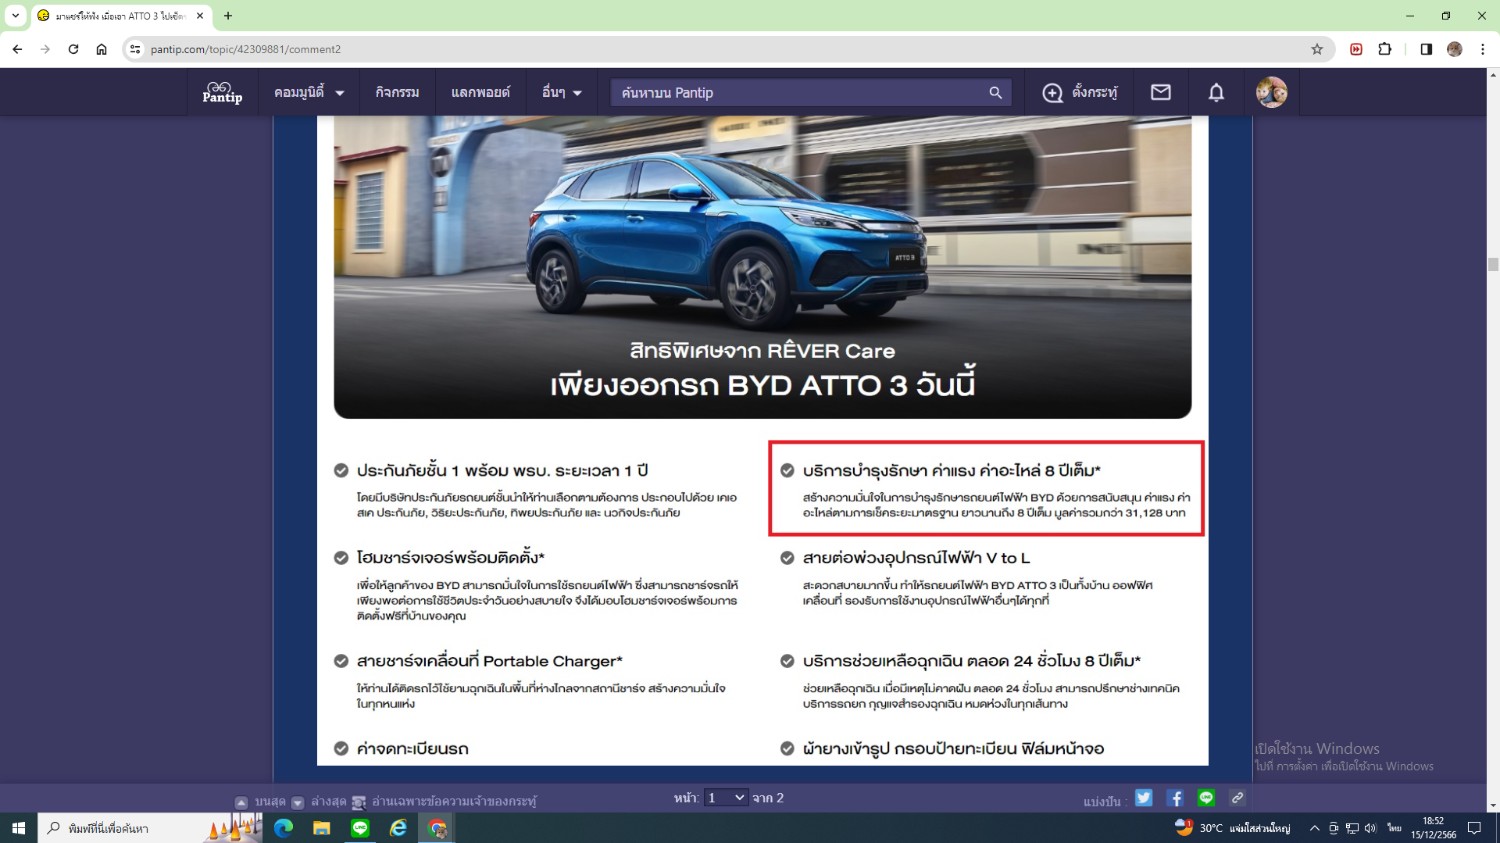Viewport: 1500px width, 843px height.
Task: Click โฮมชาร์จเจอร์พร้อมติดตั้ง heading
Action: point(451,558)
